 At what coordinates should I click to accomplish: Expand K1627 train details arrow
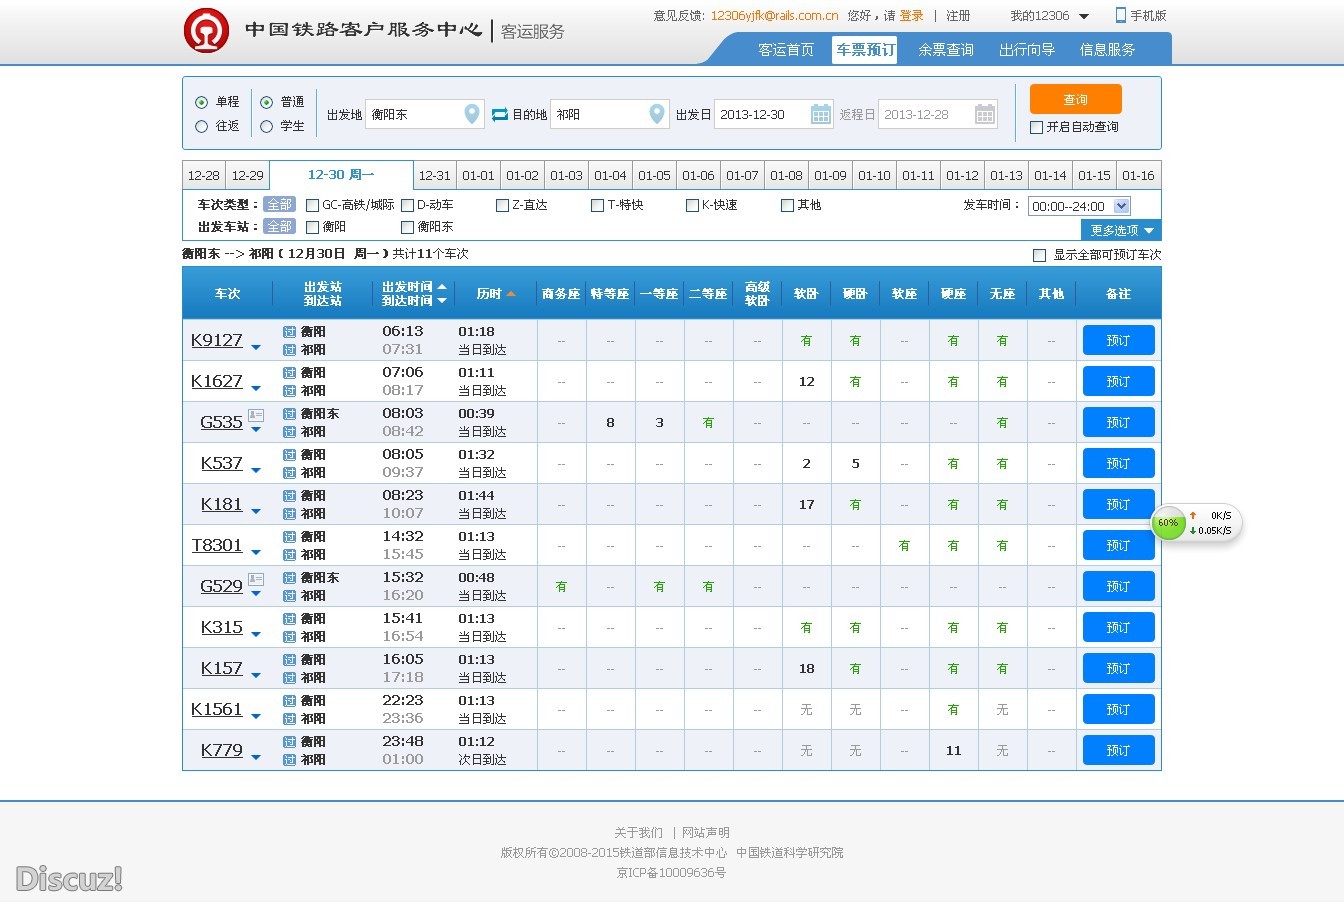(x=256, y=389)
